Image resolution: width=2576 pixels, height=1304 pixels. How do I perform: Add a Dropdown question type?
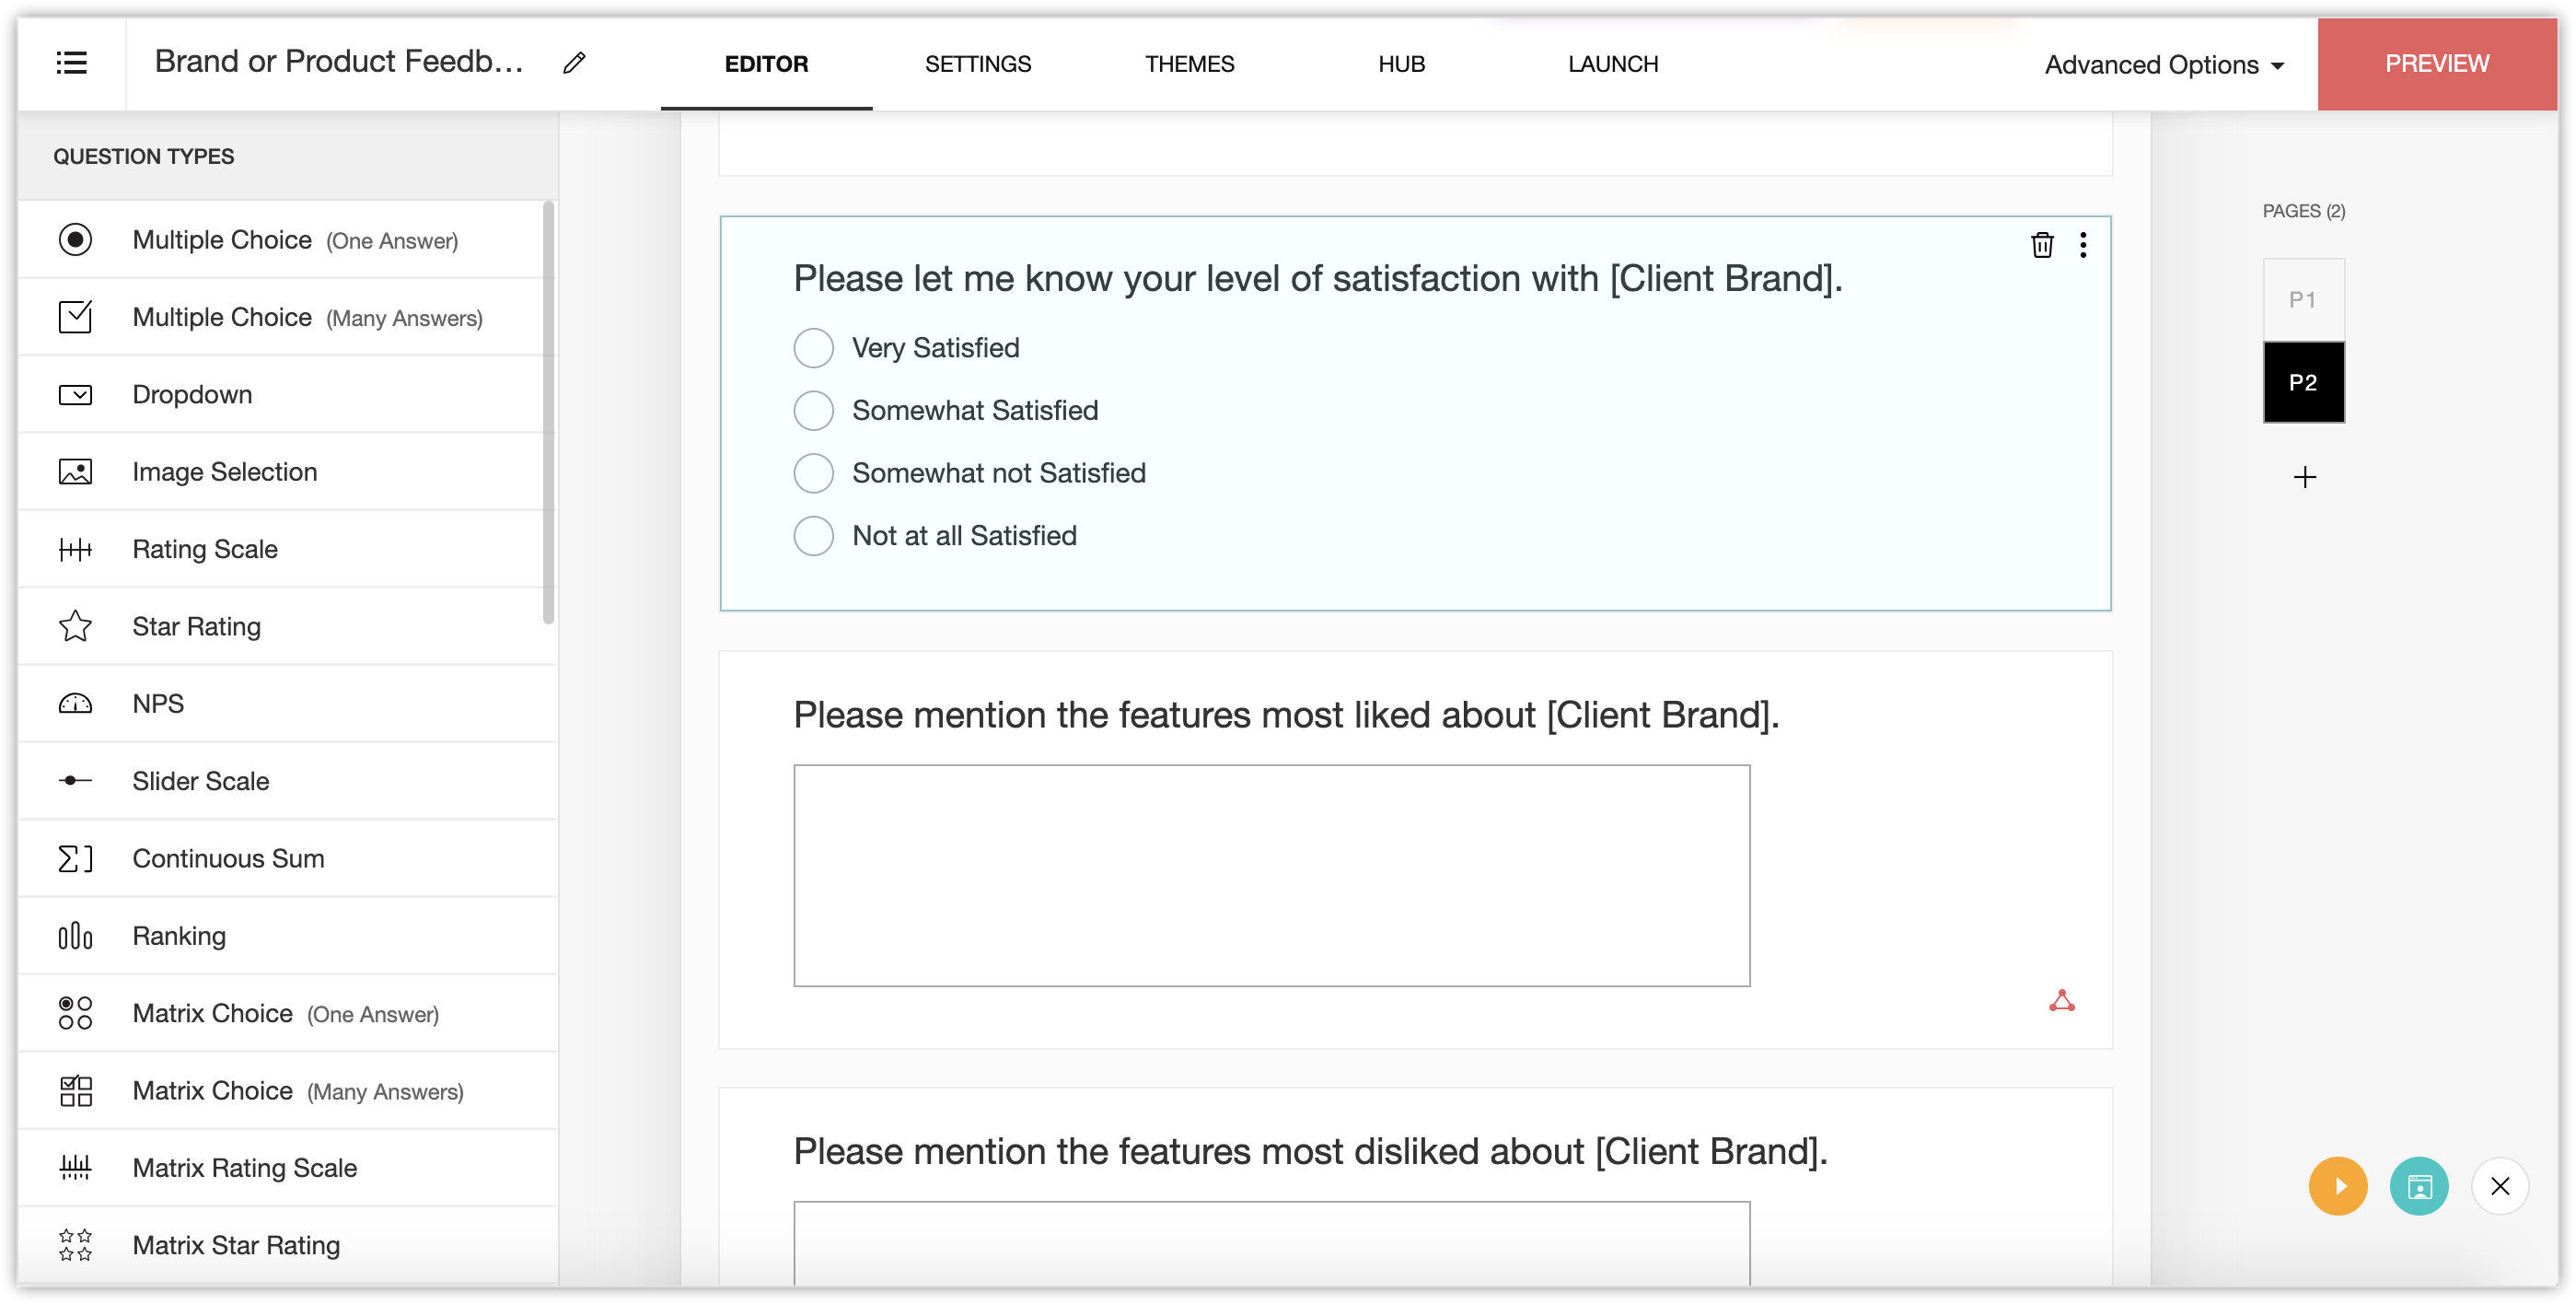tap(192, 394)
